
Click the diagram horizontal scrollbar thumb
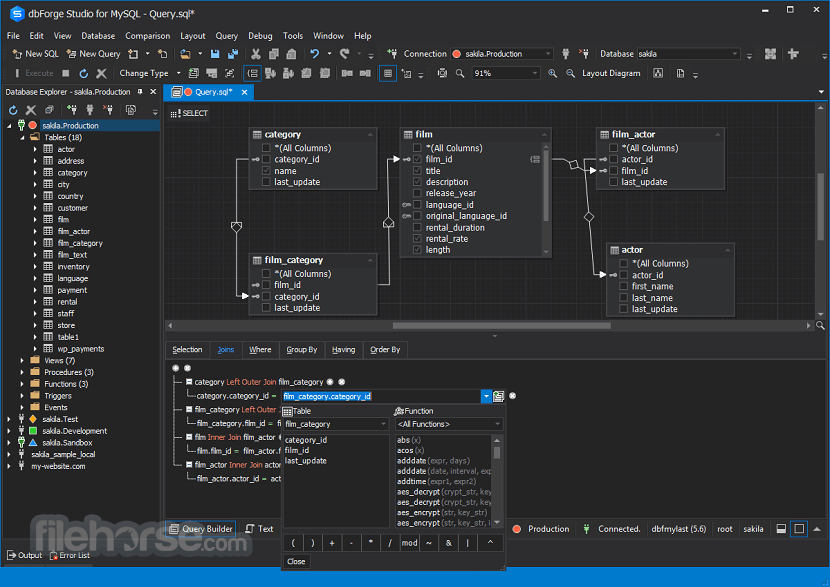[501, 326]
